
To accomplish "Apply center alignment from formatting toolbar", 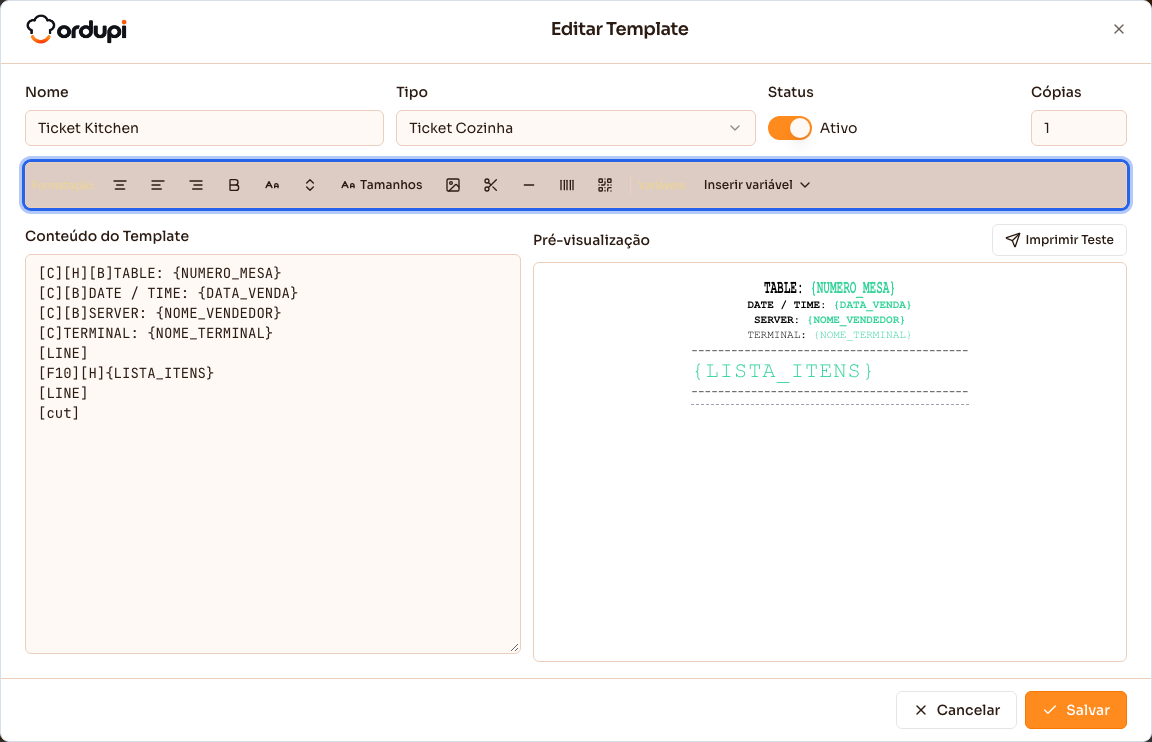I will pyautogui.click(x=120, y=185).
